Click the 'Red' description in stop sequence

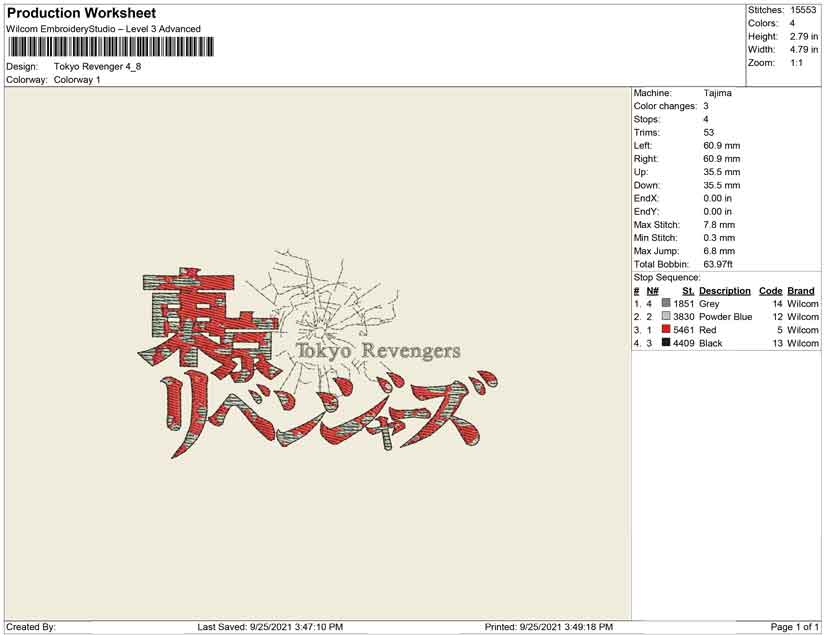(x=708, y=330)
